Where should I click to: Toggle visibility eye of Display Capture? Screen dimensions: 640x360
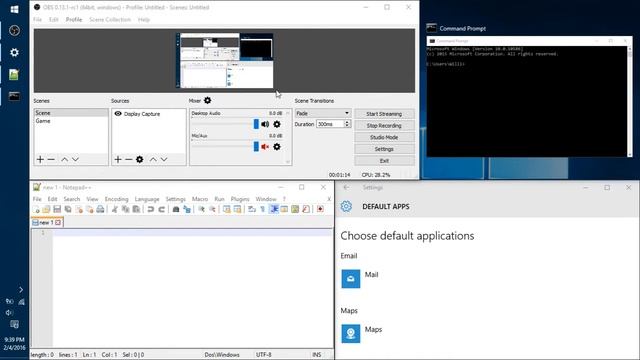click(118, 113)
